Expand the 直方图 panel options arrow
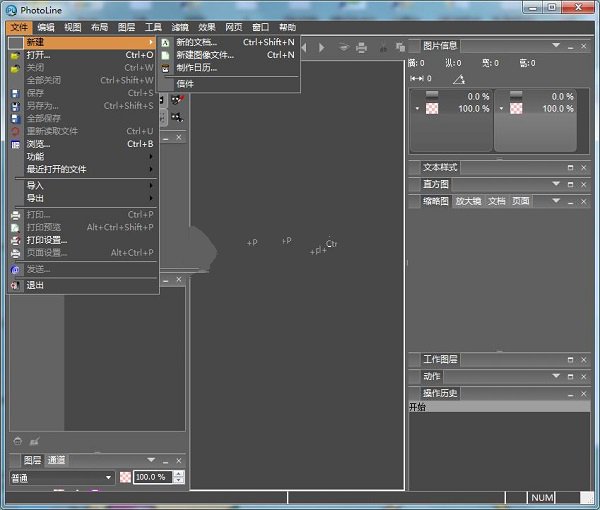The image size is (600, 510). [556, 184]
